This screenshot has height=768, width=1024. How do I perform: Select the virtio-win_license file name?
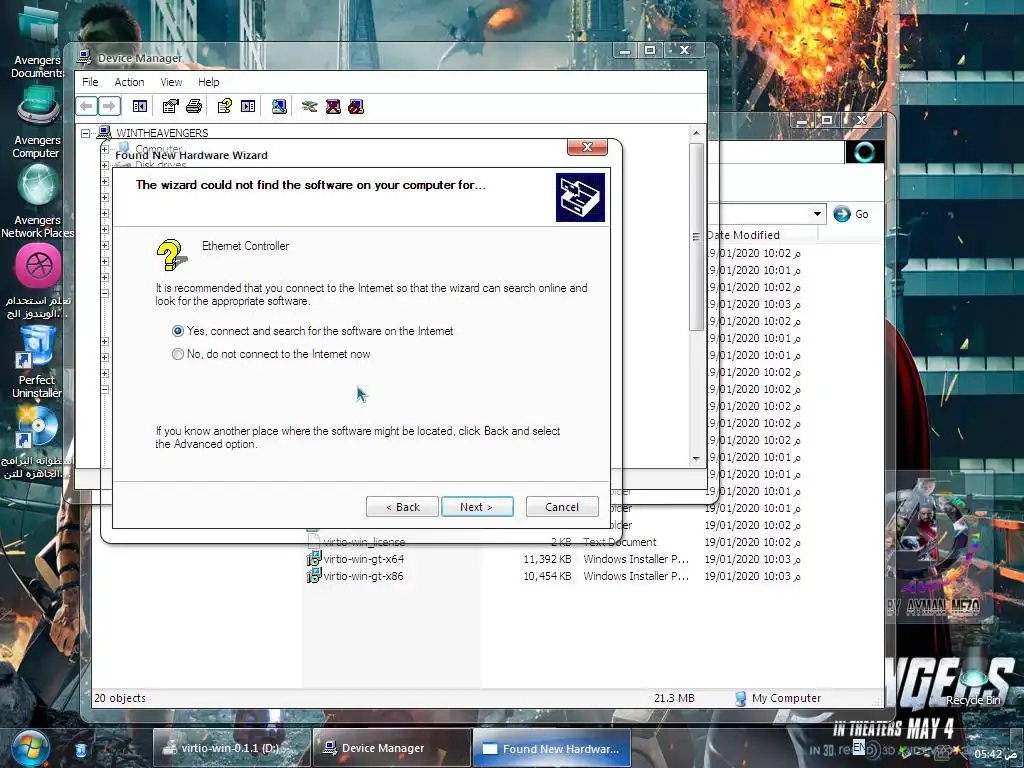(364, 542)
